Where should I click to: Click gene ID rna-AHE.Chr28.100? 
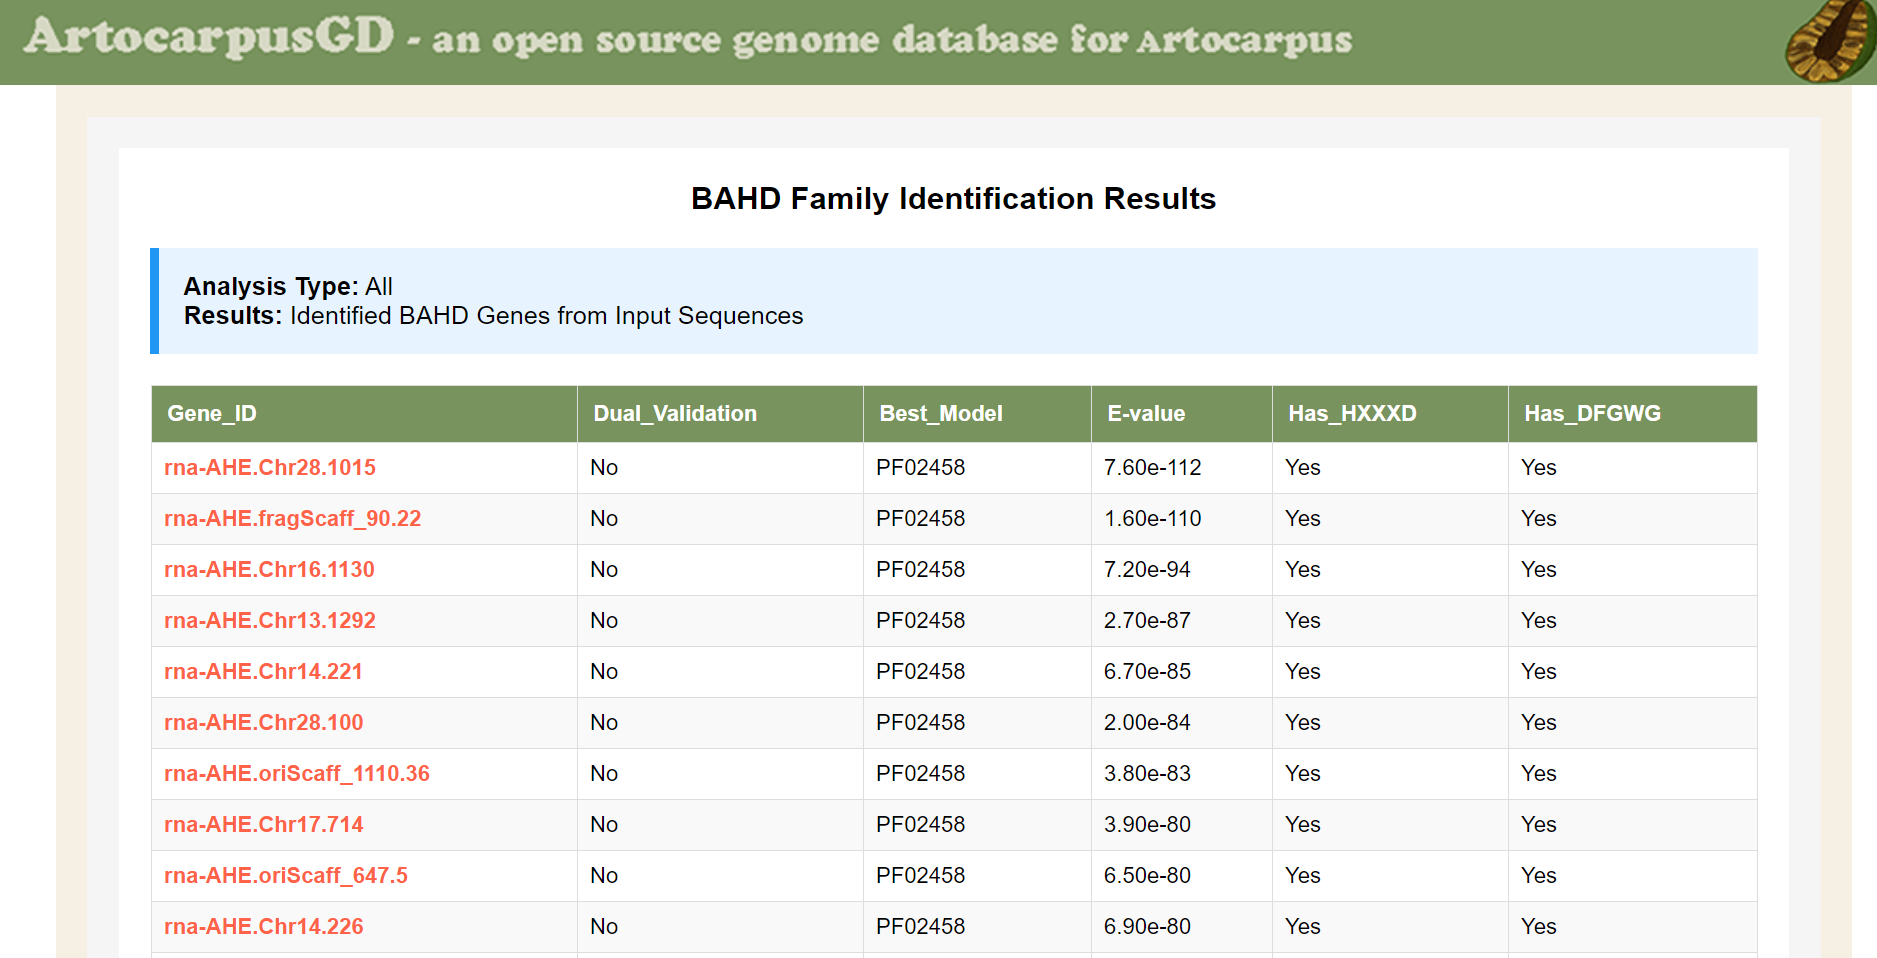coord(263,723)
